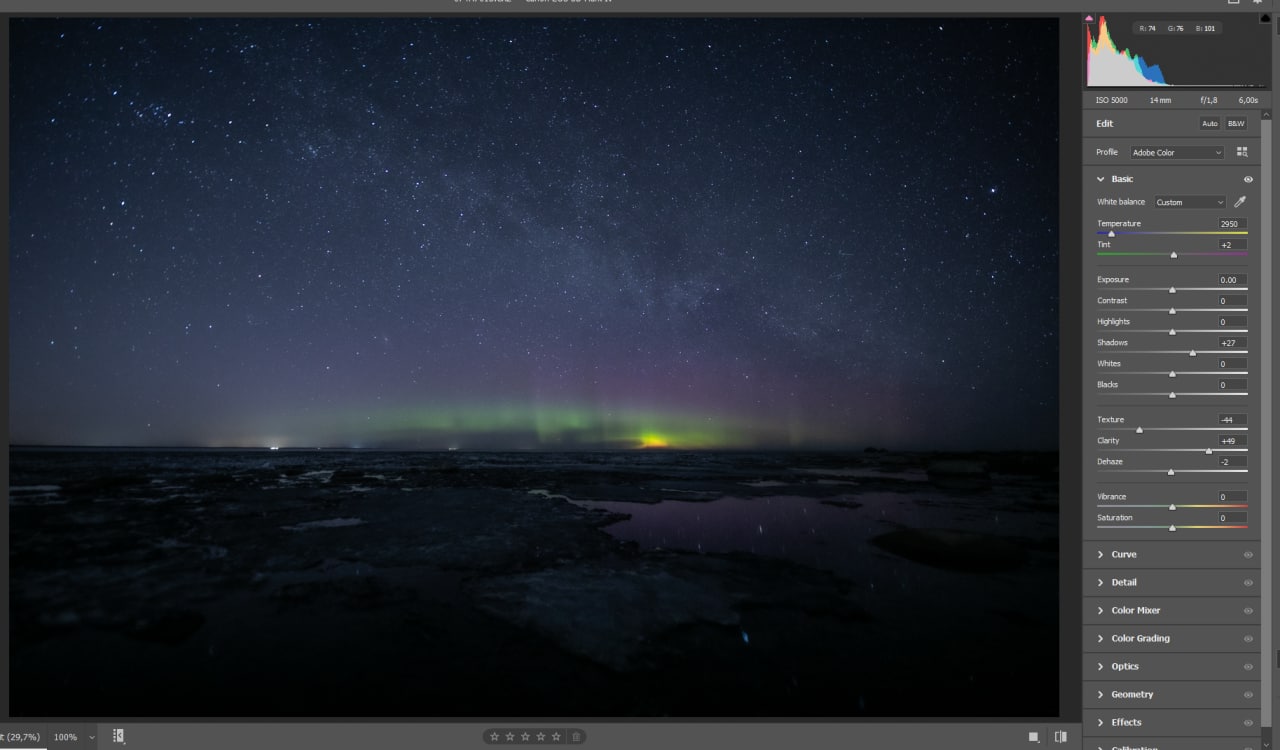Click the Edit heading label
Image resolution: width=1280 pixels, height=750 pixels.
click(x=1104, y=124)
